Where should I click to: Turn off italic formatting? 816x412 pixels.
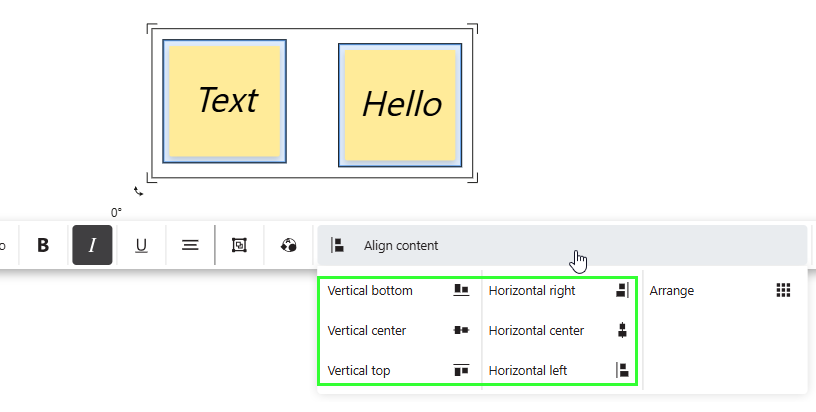point(92,245)
